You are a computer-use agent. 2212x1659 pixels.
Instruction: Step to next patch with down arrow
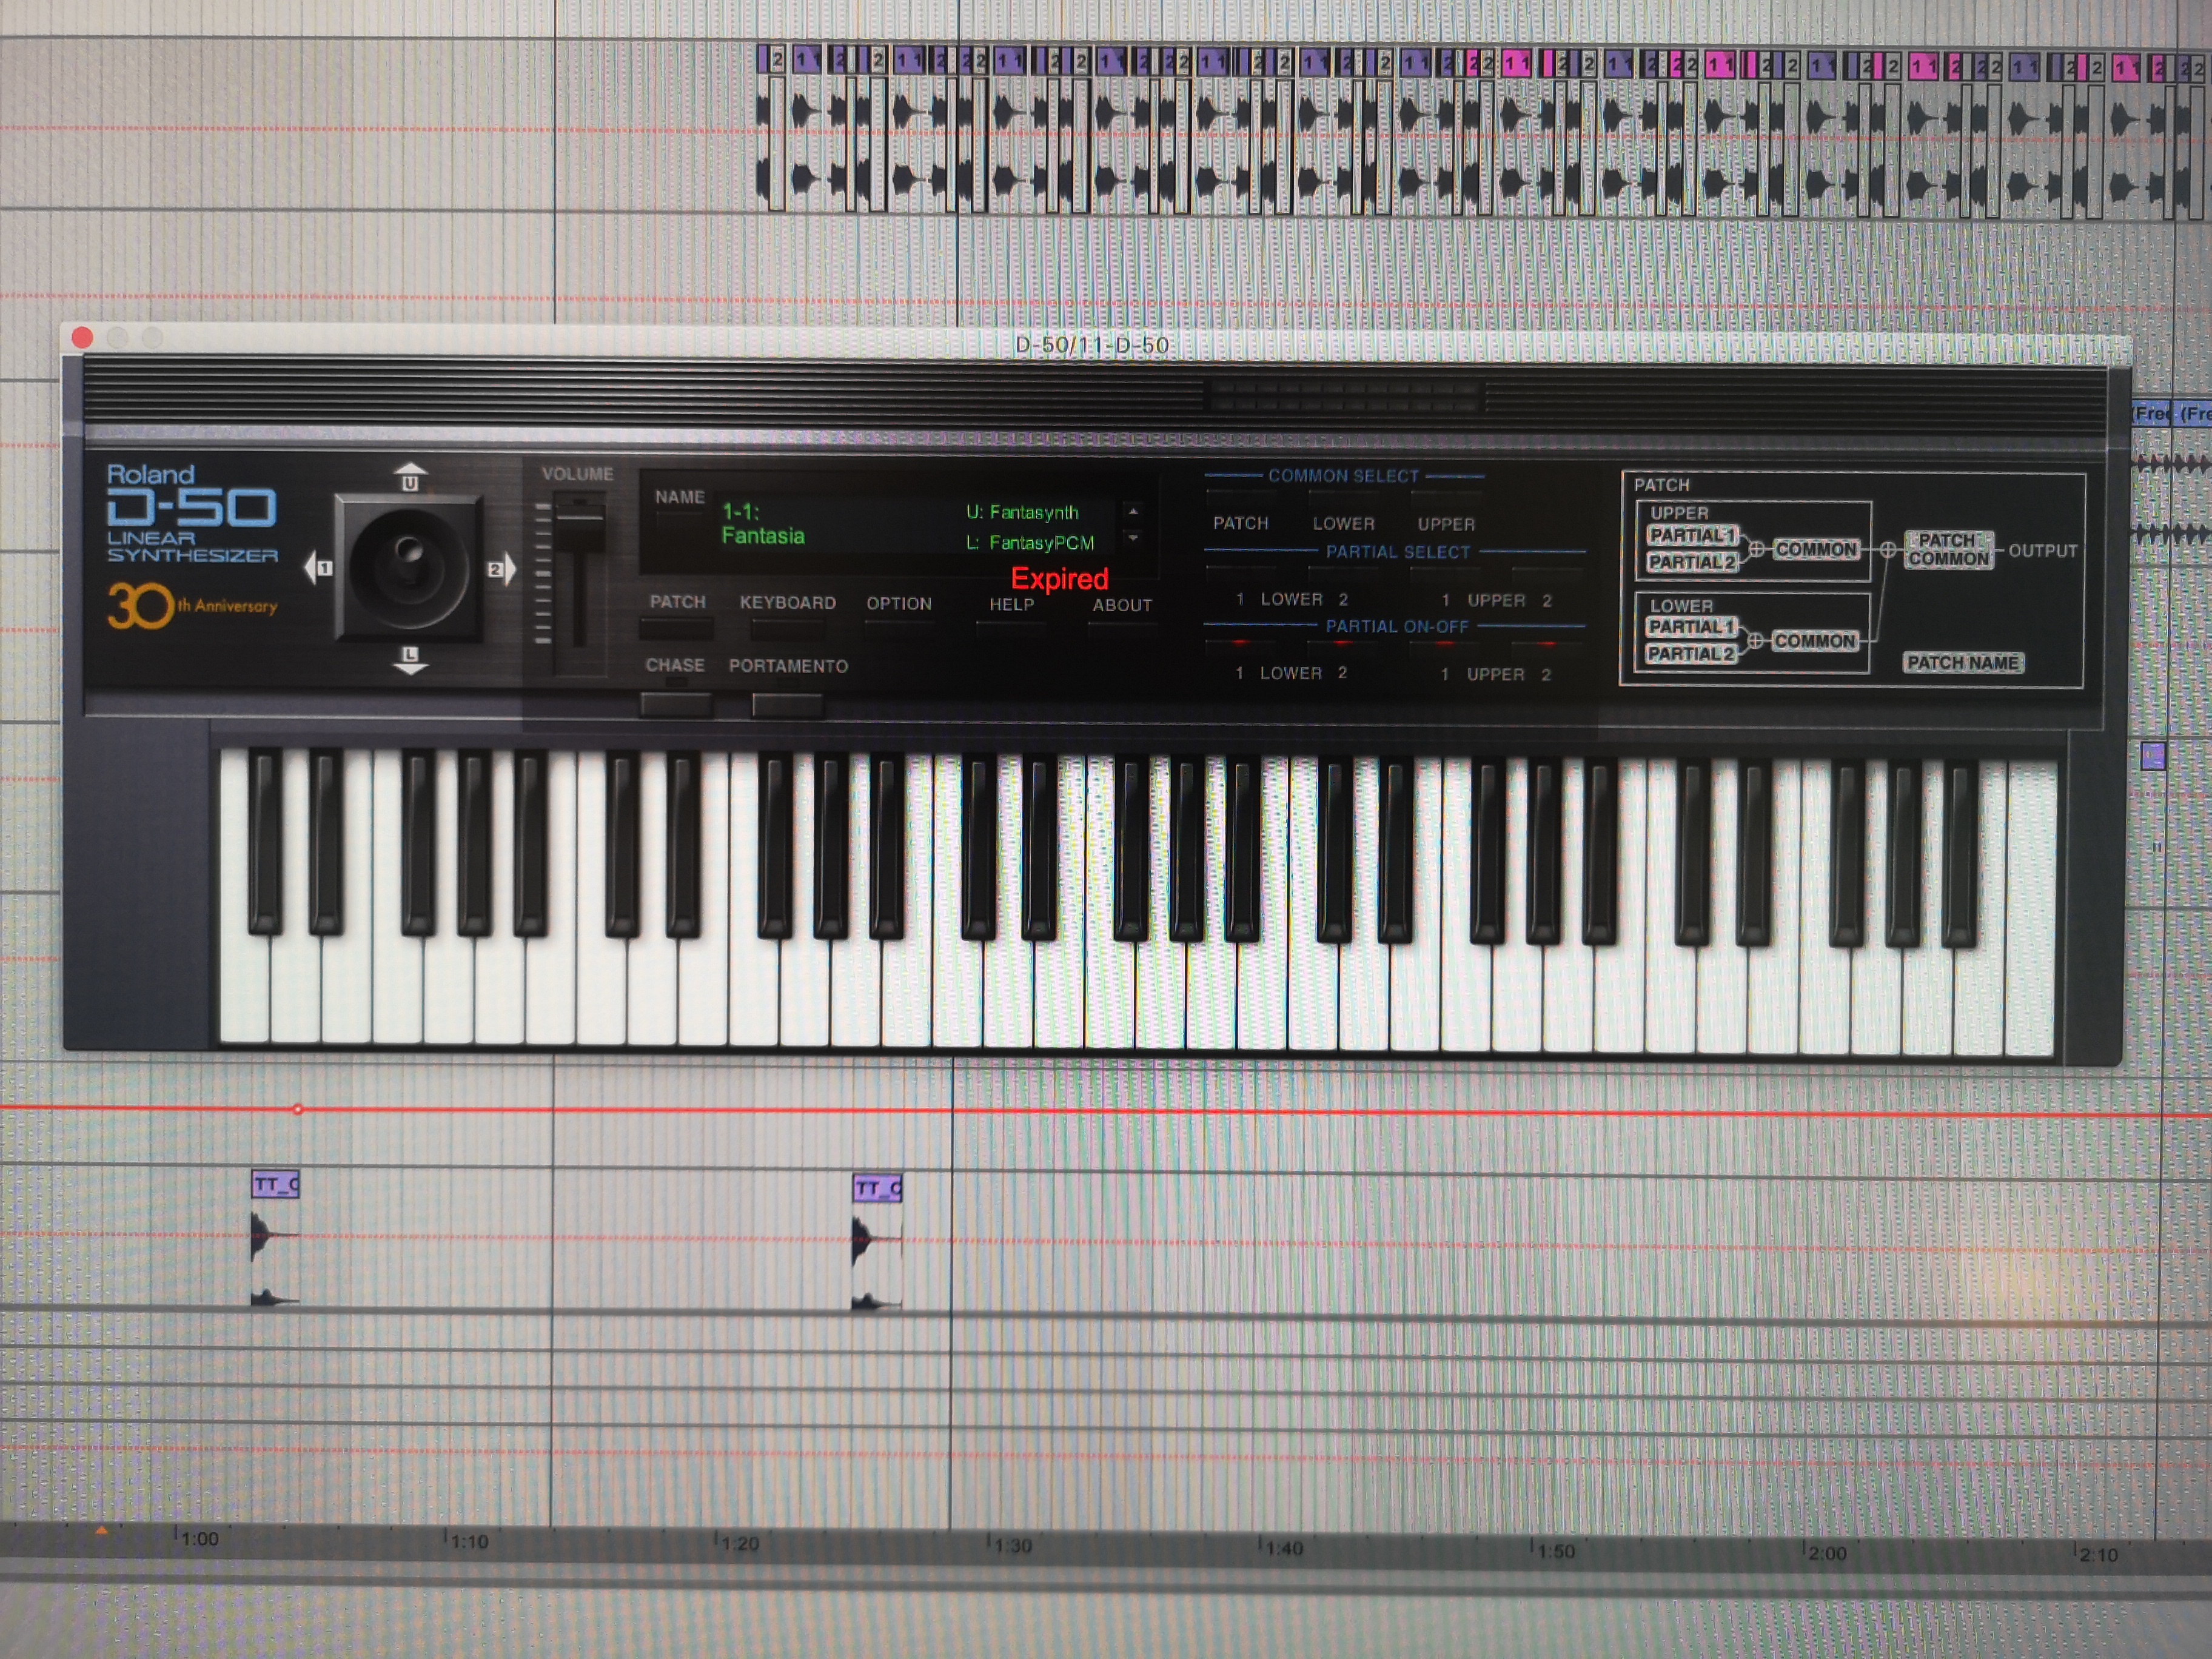(x=1132, y=538)
